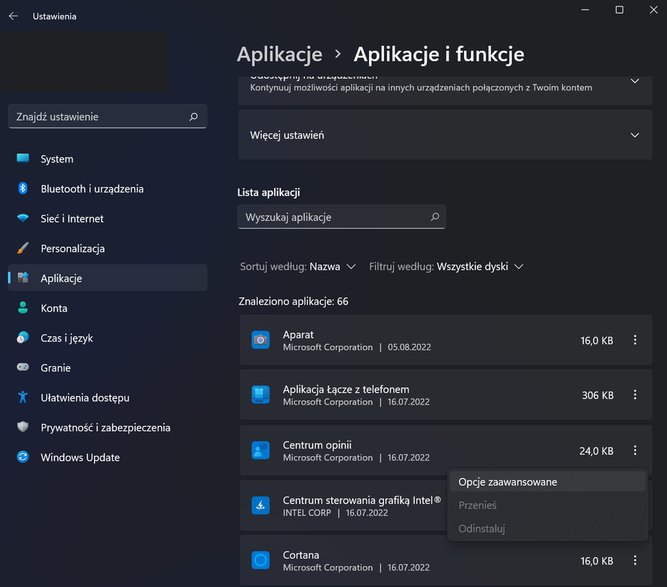Open three-dot menu for Aparat
The height and width of the screenshot is (587, 667).
[x=635, y=340]
